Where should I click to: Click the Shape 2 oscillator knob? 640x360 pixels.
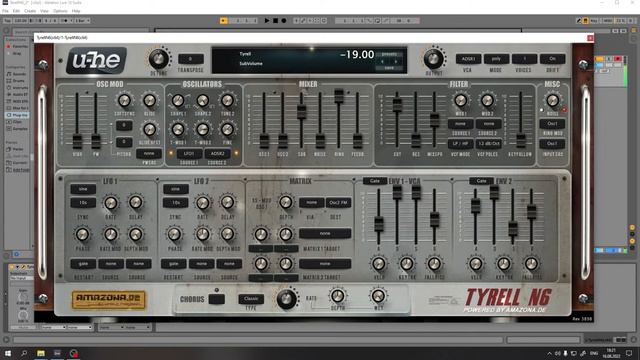click(x=203, y=100)
